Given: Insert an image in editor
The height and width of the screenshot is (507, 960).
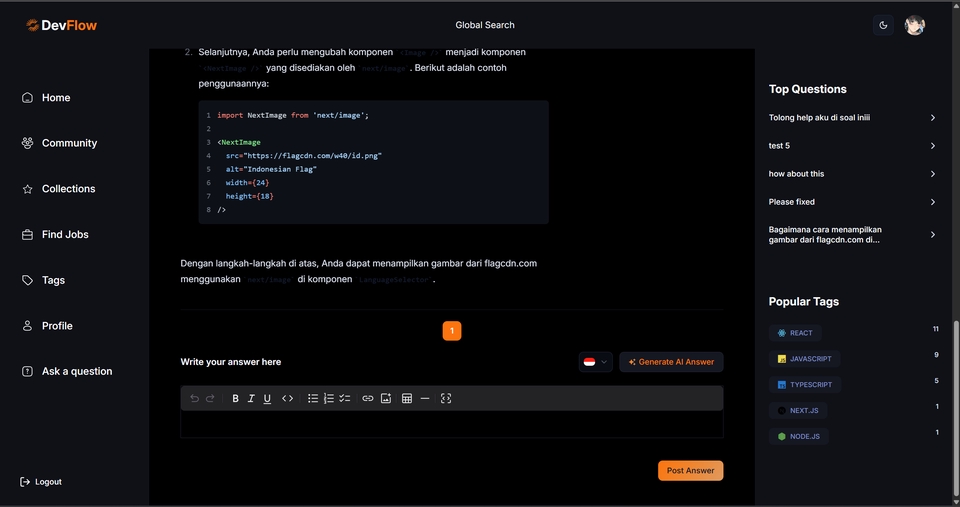Looking at the screenshot, I should coord(386,399).
